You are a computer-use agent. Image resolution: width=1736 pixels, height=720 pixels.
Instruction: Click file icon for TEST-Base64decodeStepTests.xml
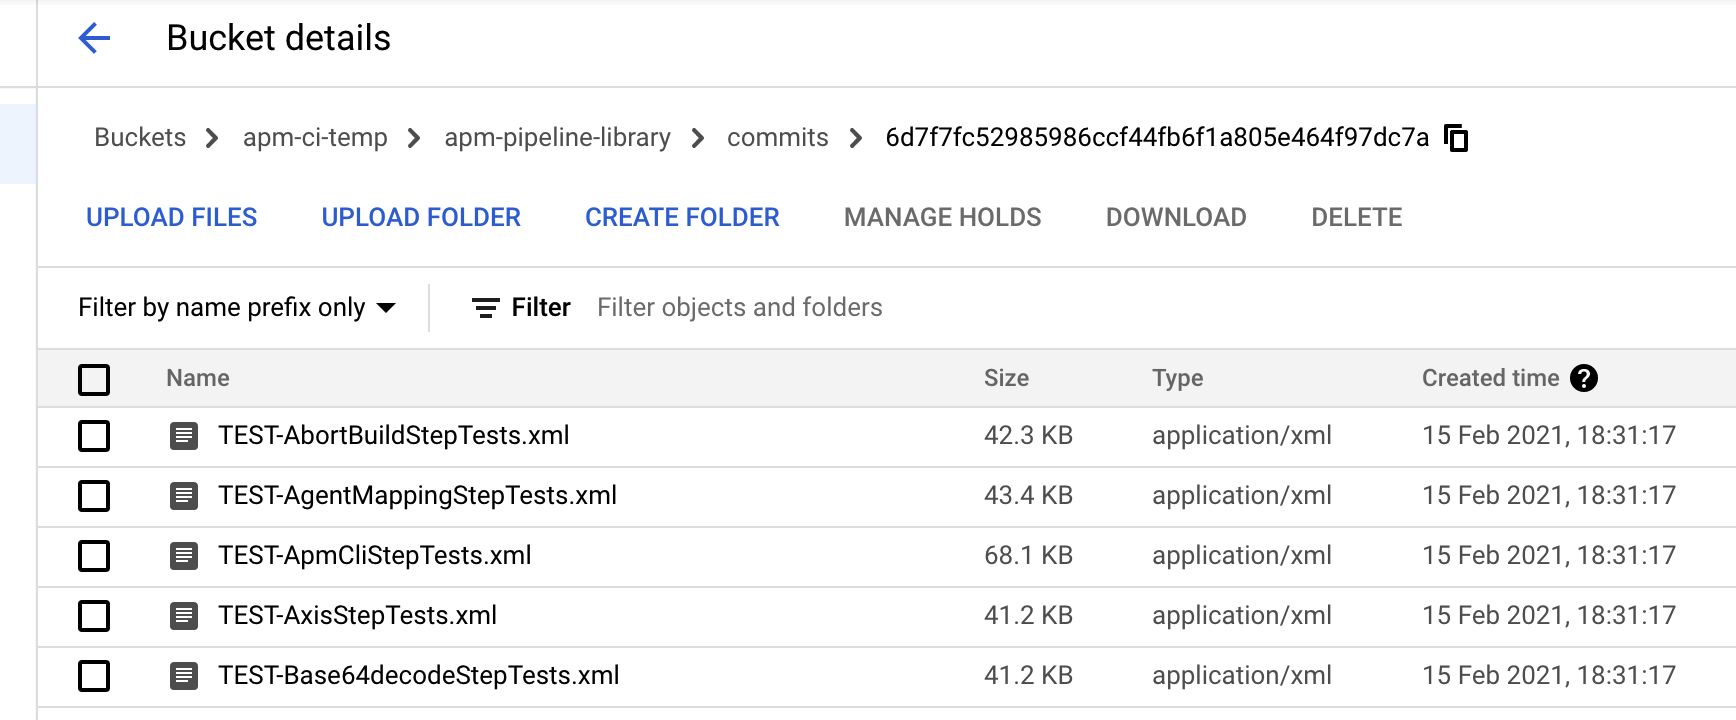pyautogui.click(x=184, y=676)
